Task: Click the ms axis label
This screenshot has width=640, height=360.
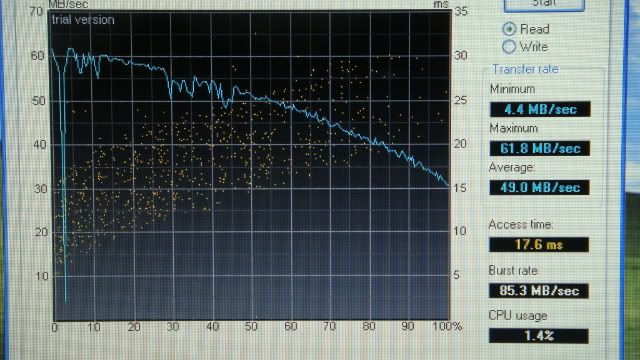Action: click(441, 4)
